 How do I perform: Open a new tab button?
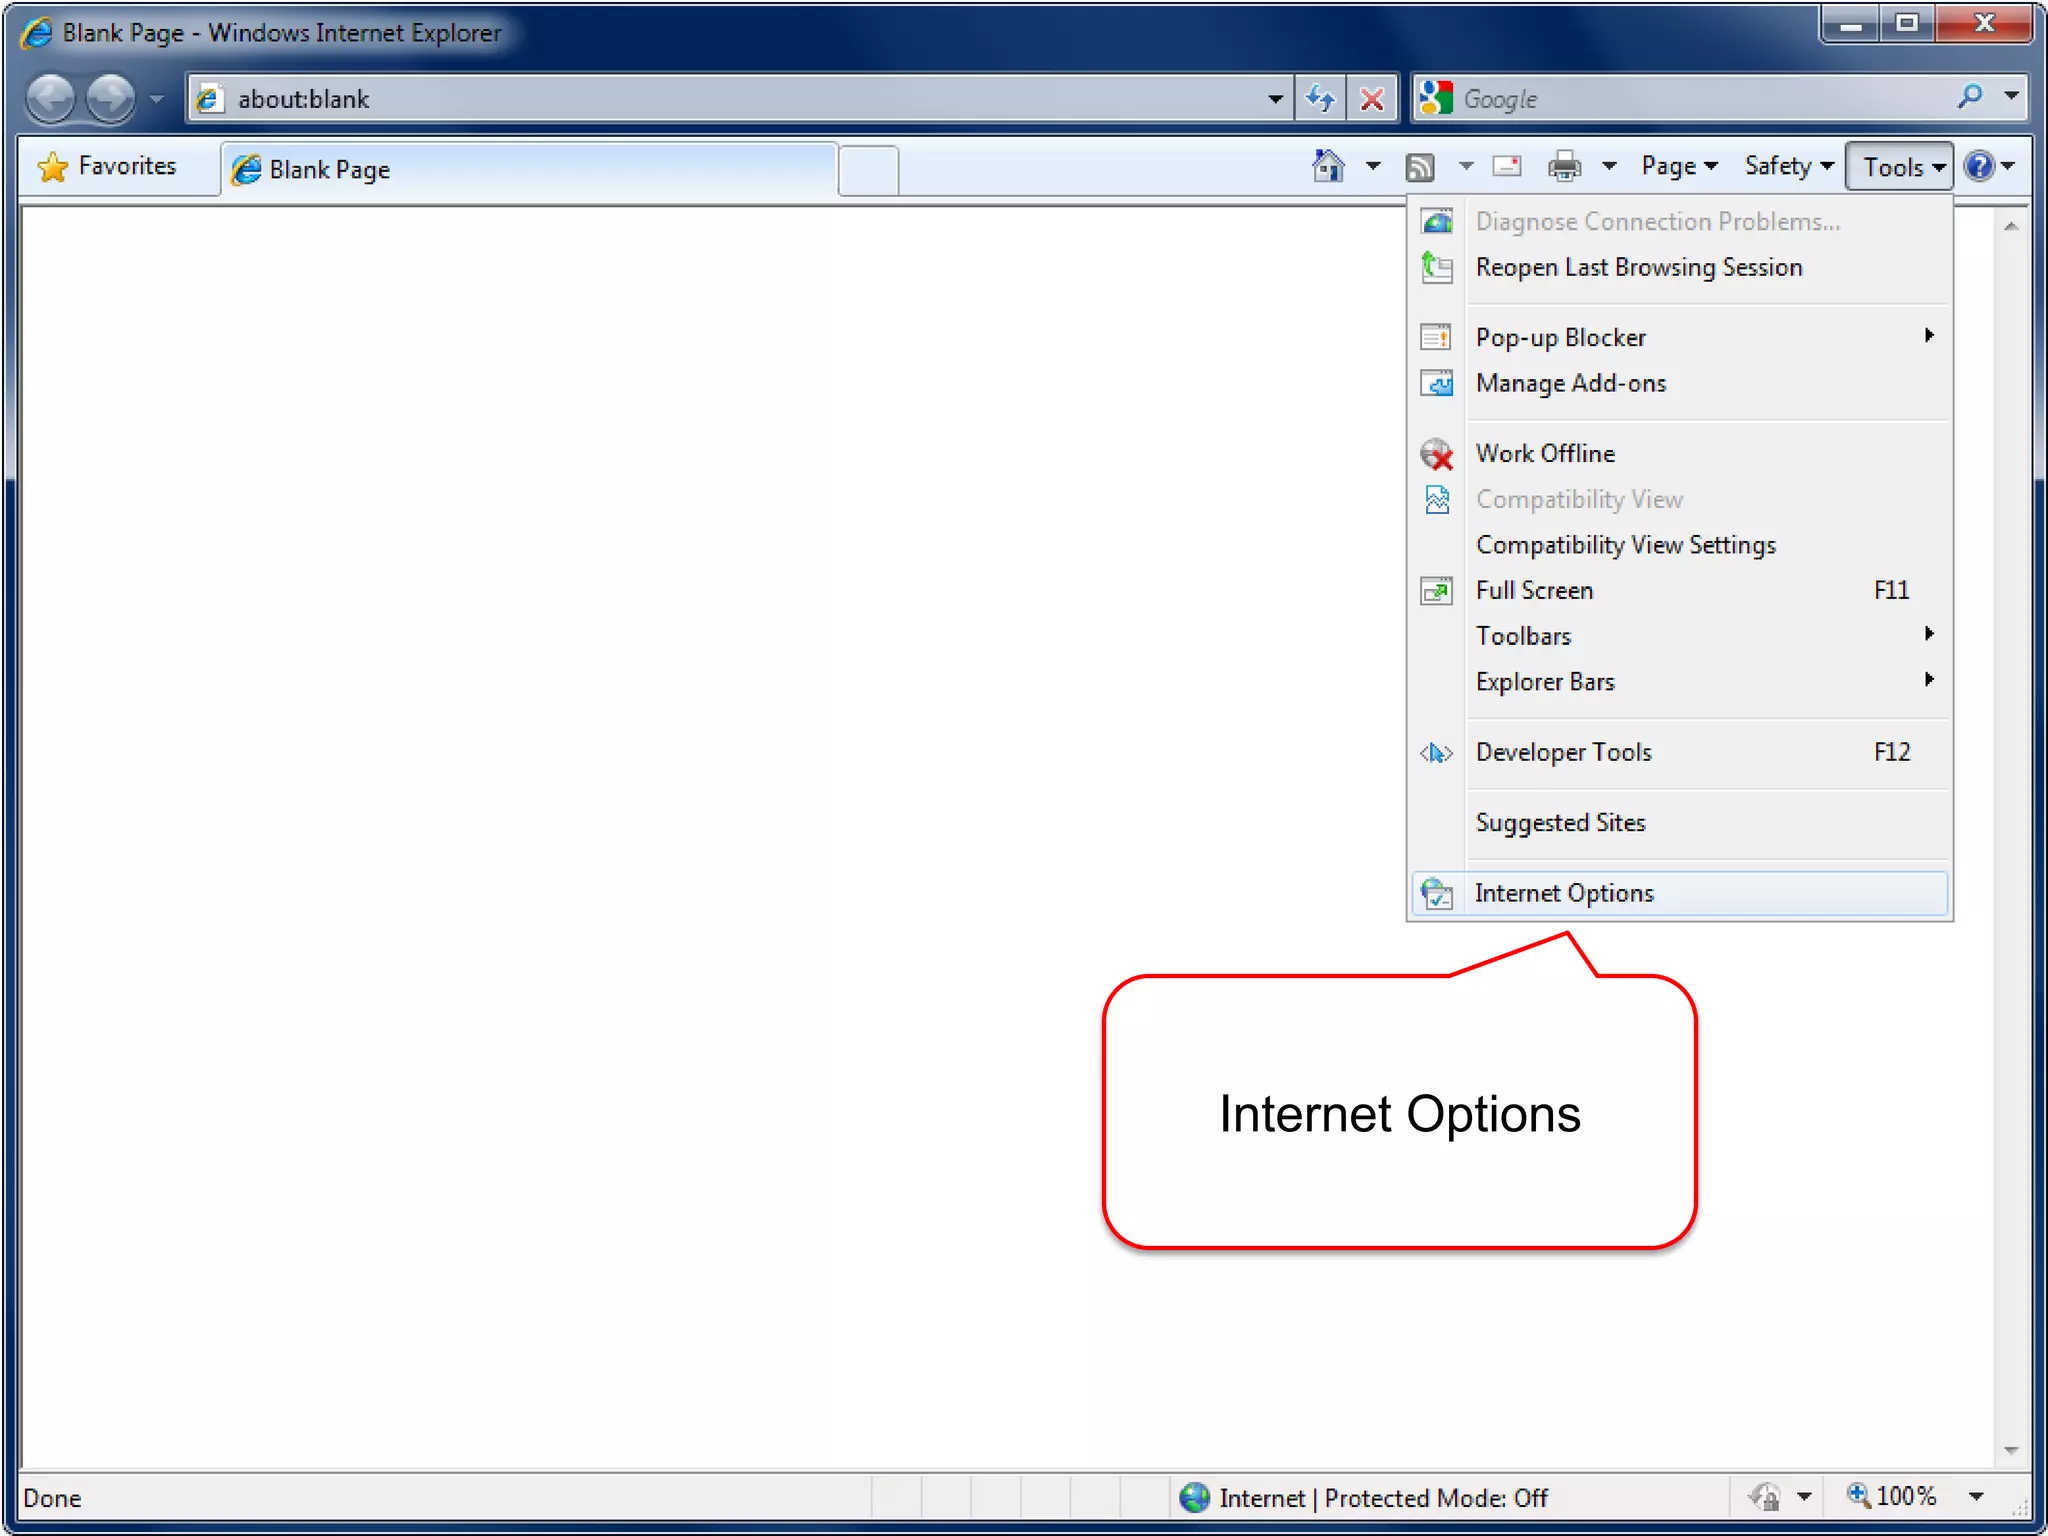pyautogui.click(x=868, y=171)
